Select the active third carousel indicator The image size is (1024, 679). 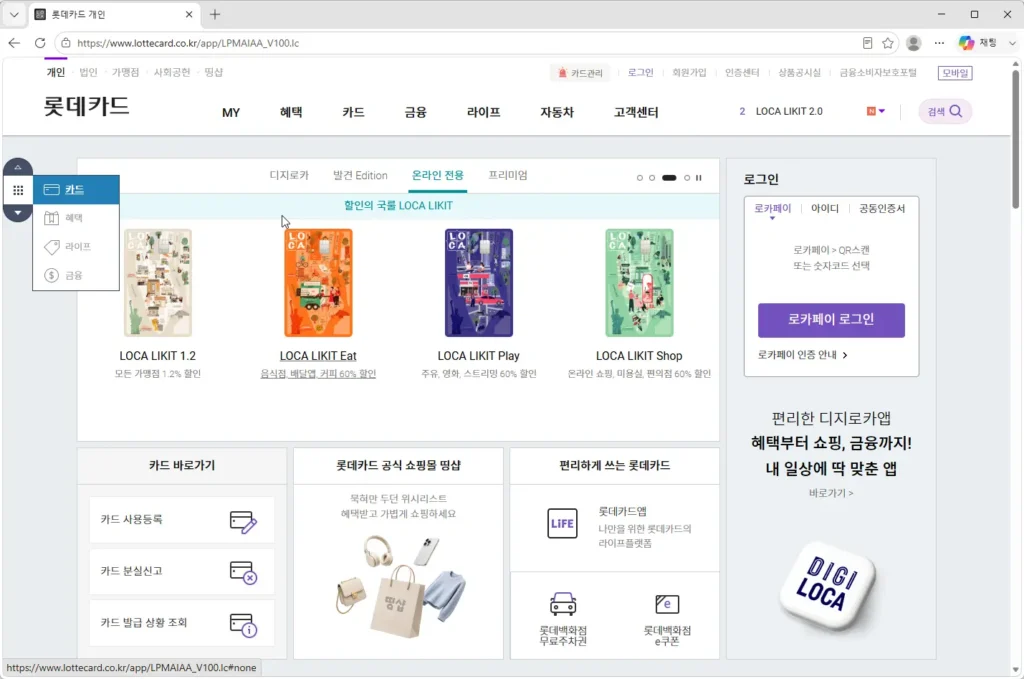[669, 178]
